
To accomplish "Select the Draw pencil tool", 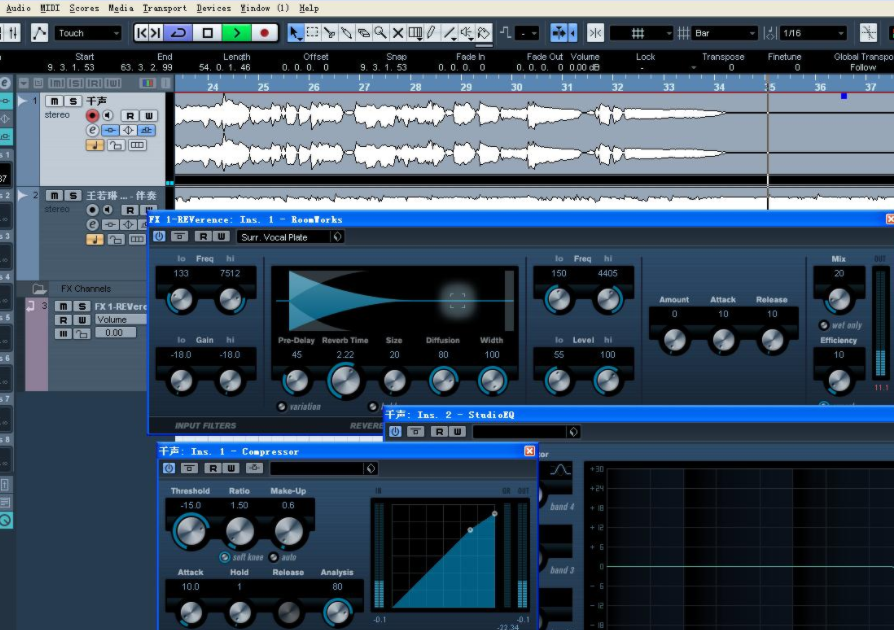I will pyautogui.click(x=432, y=32).
